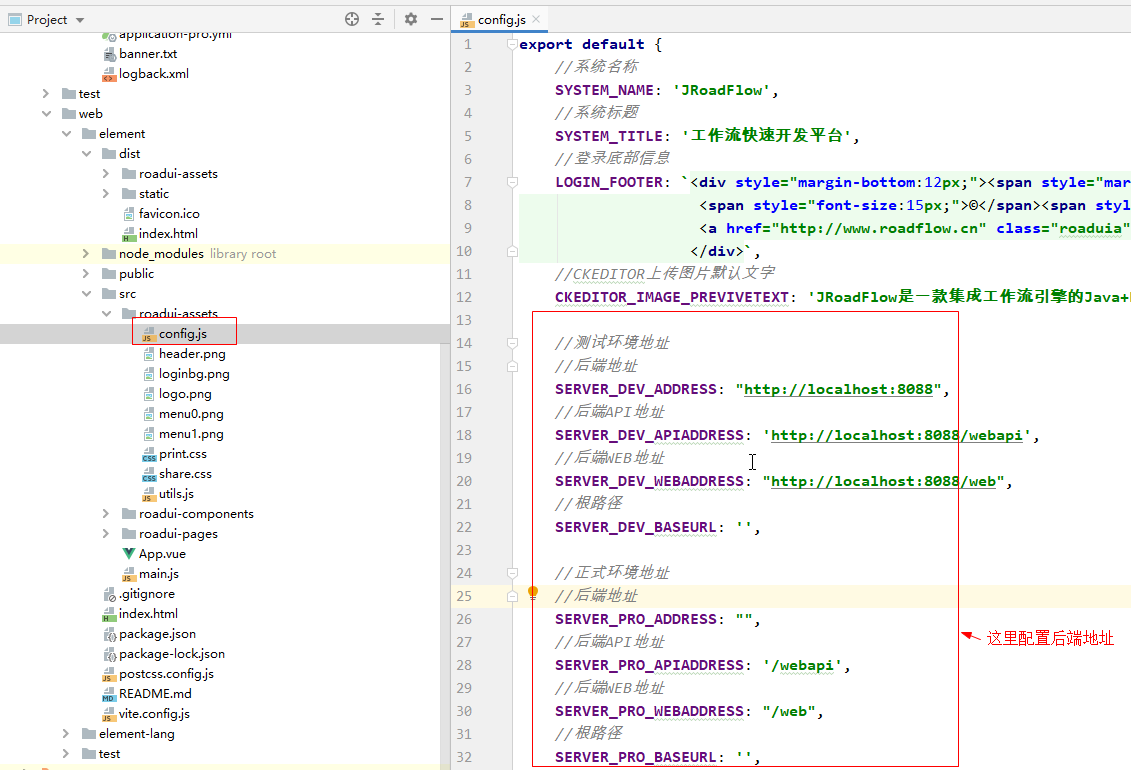Click SYSTEM_NAME property on line 3

[x=604, y=91]
